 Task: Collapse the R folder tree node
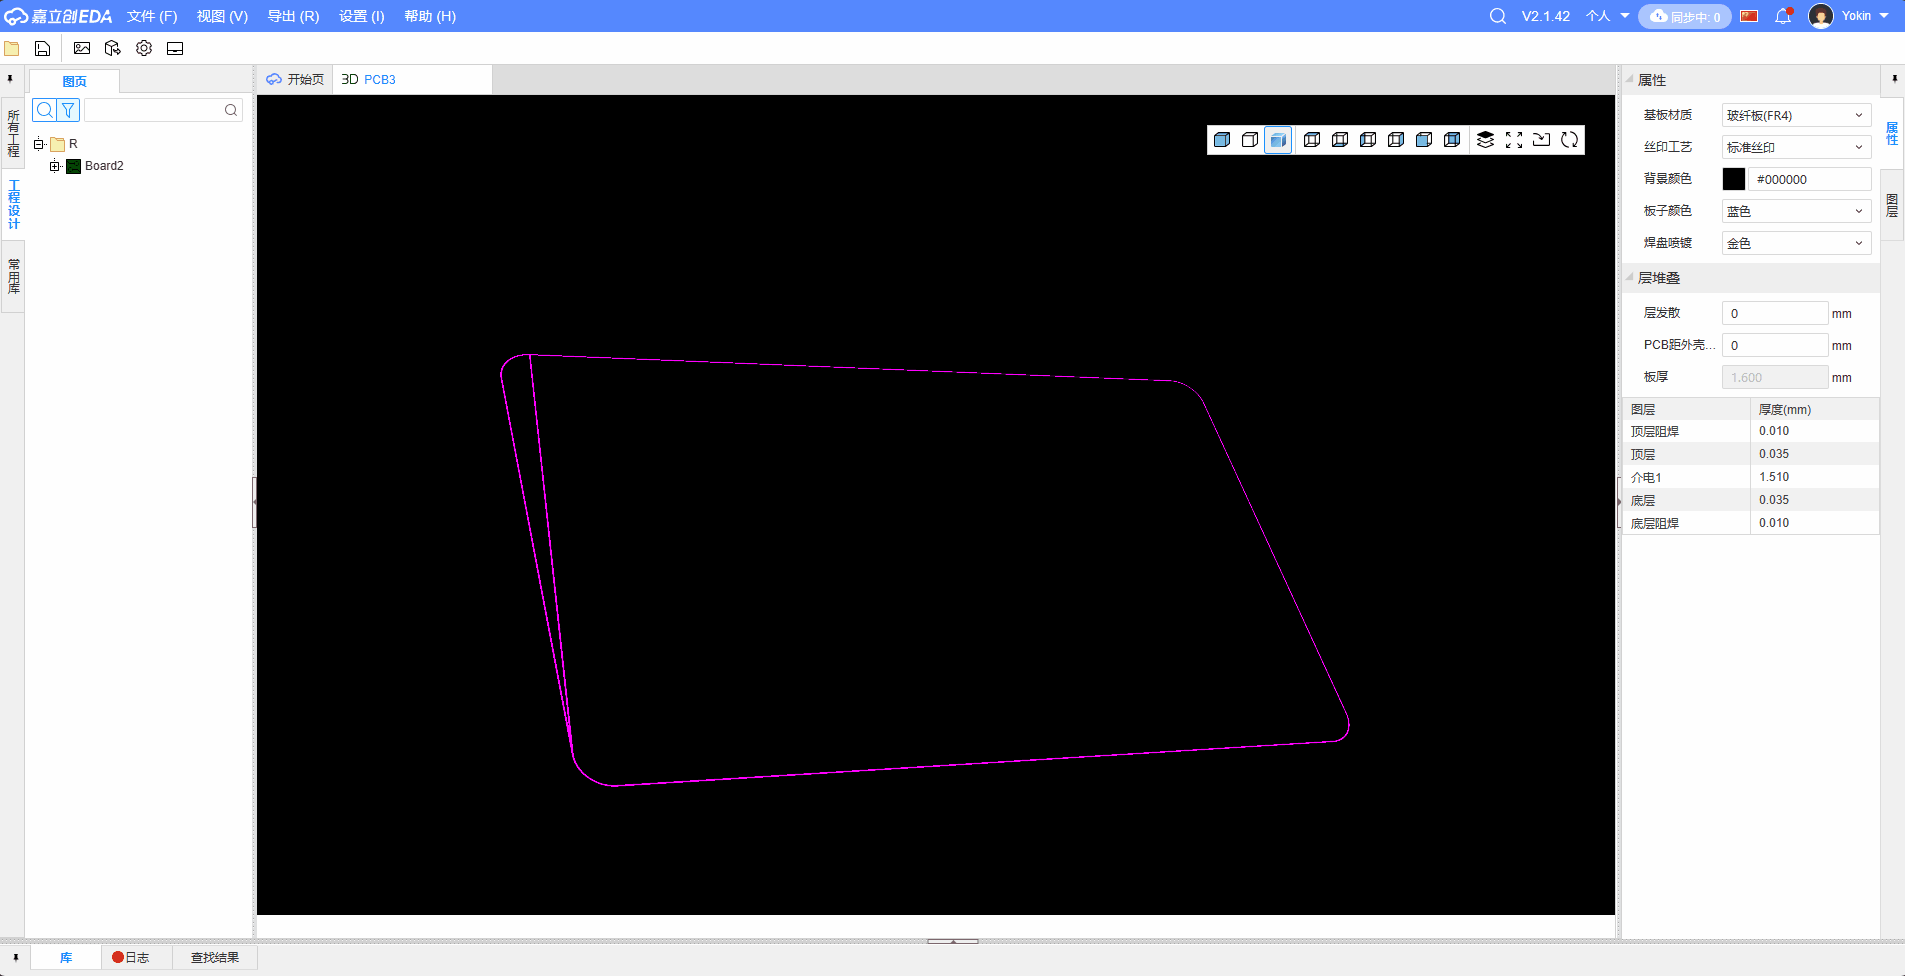point(39,144)
